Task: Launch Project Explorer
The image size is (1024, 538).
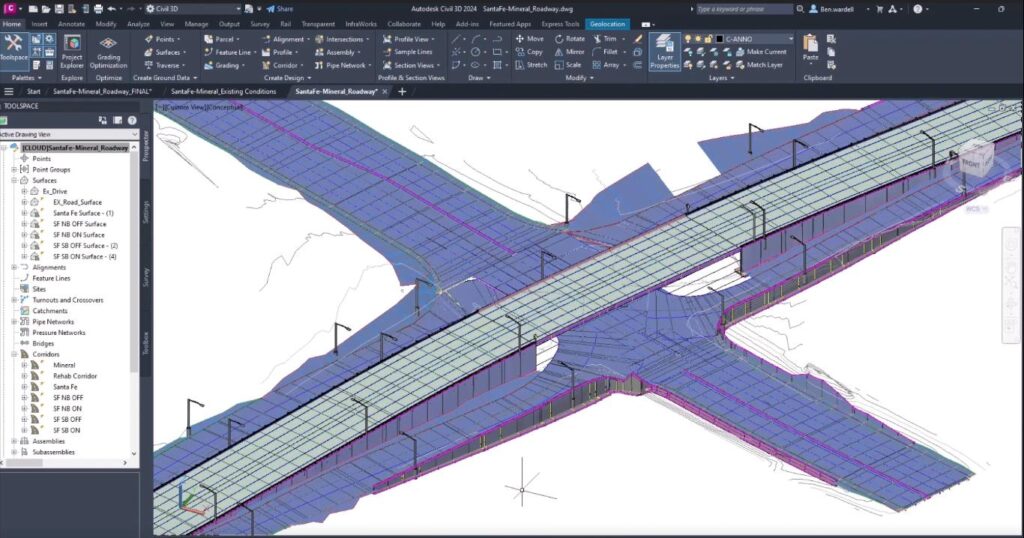Action: pyautogui.click(x=72, y=50)
